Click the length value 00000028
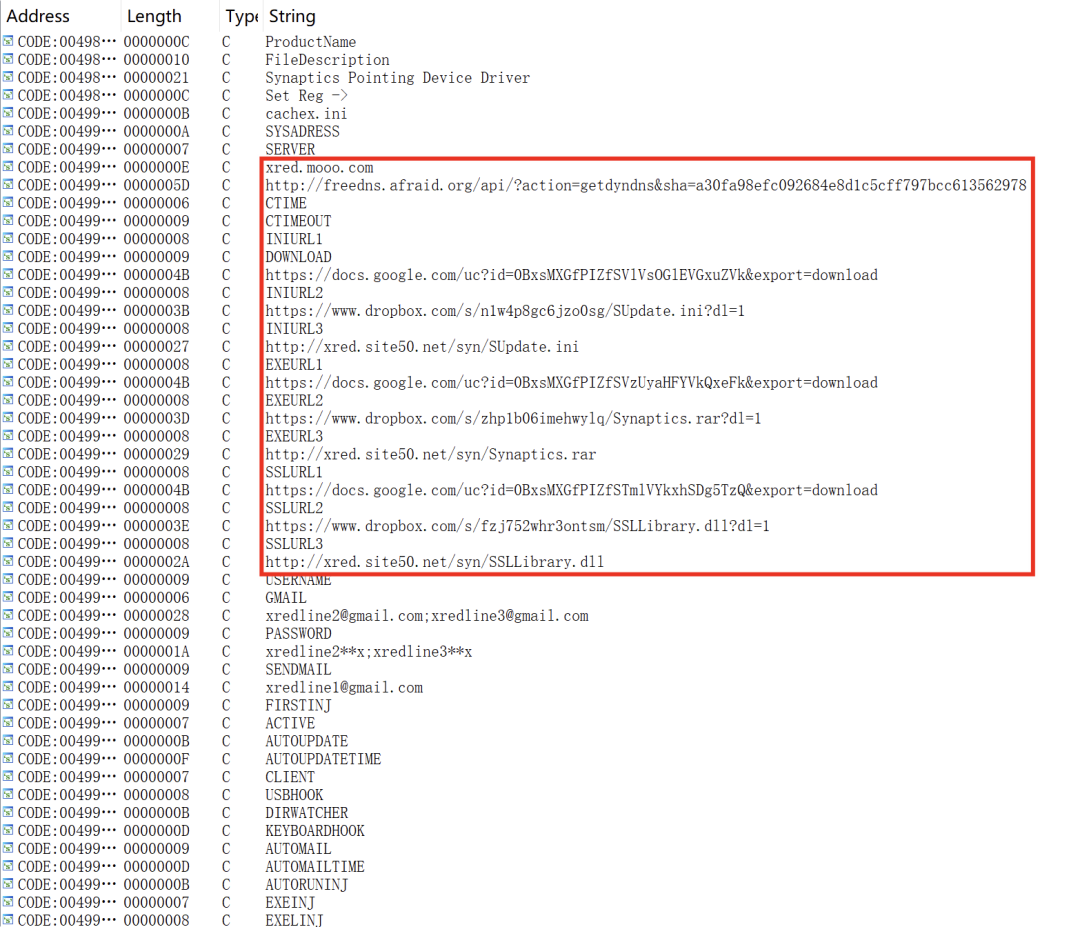The width and height of the screenshot is (1080, 927). 156,616
